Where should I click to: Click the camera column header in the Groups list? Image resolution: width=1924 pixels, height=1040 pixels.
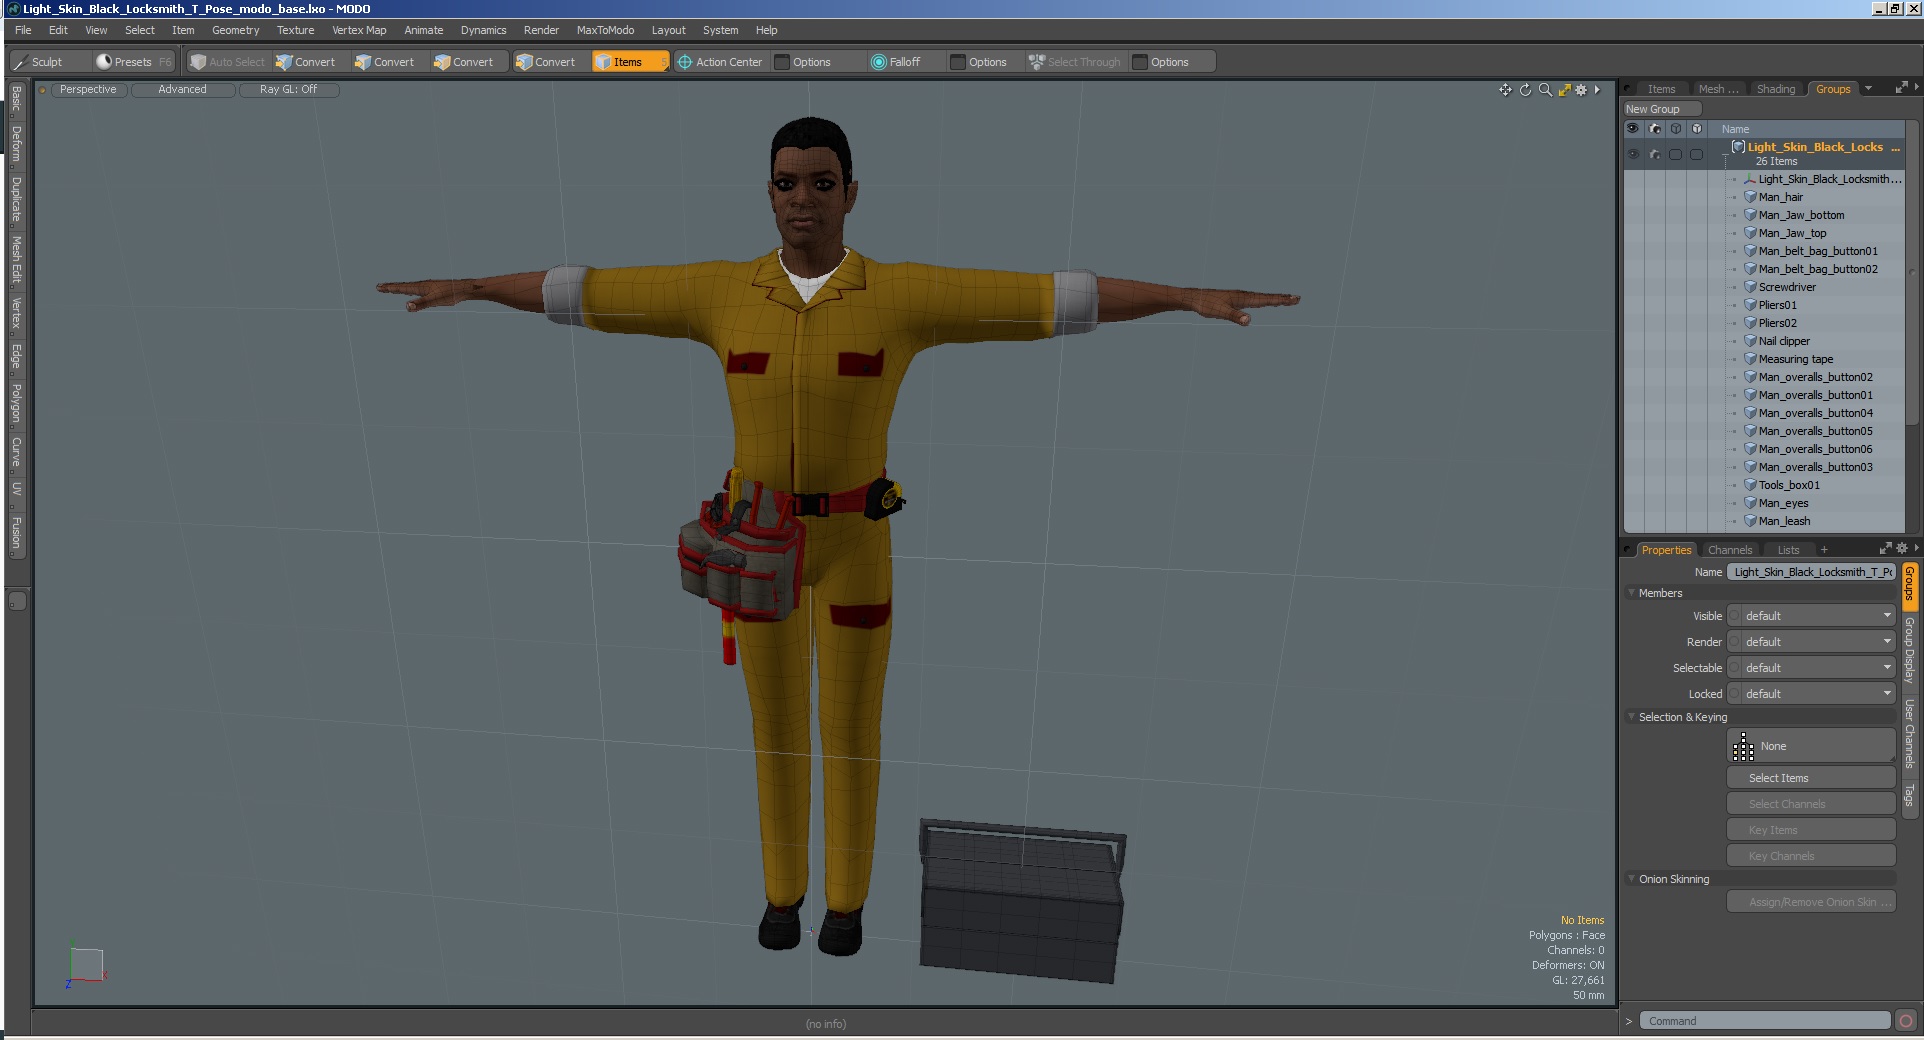pos(1654,129)
